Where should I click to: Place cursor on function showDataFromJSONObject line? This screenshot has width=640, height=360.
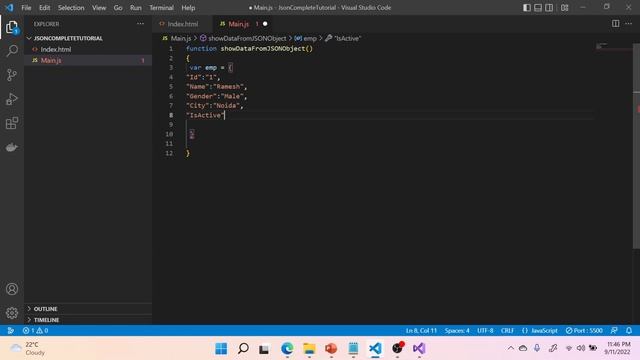(x=249, y=49)
